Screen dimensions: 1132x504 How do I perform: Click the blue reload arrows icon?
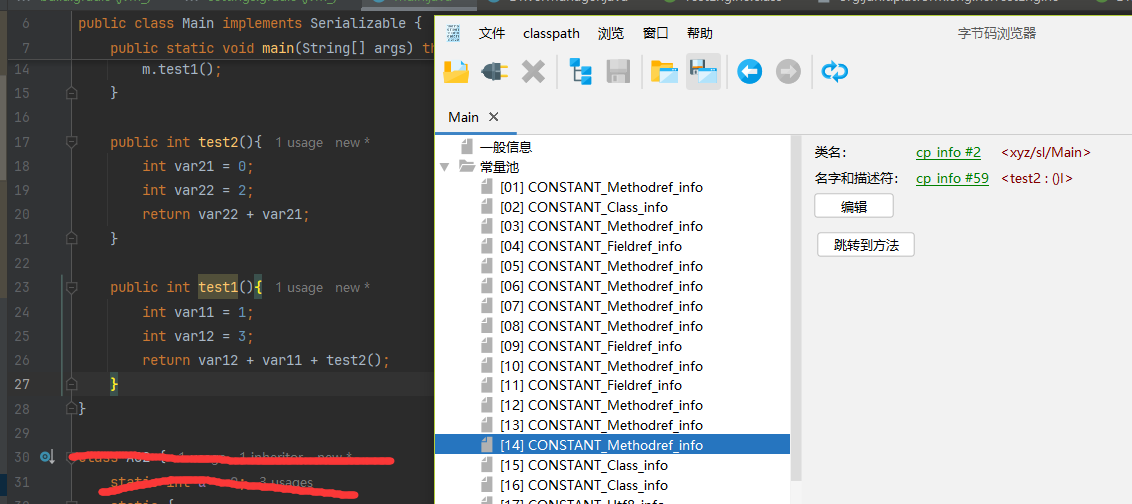(x=834, y=72)
